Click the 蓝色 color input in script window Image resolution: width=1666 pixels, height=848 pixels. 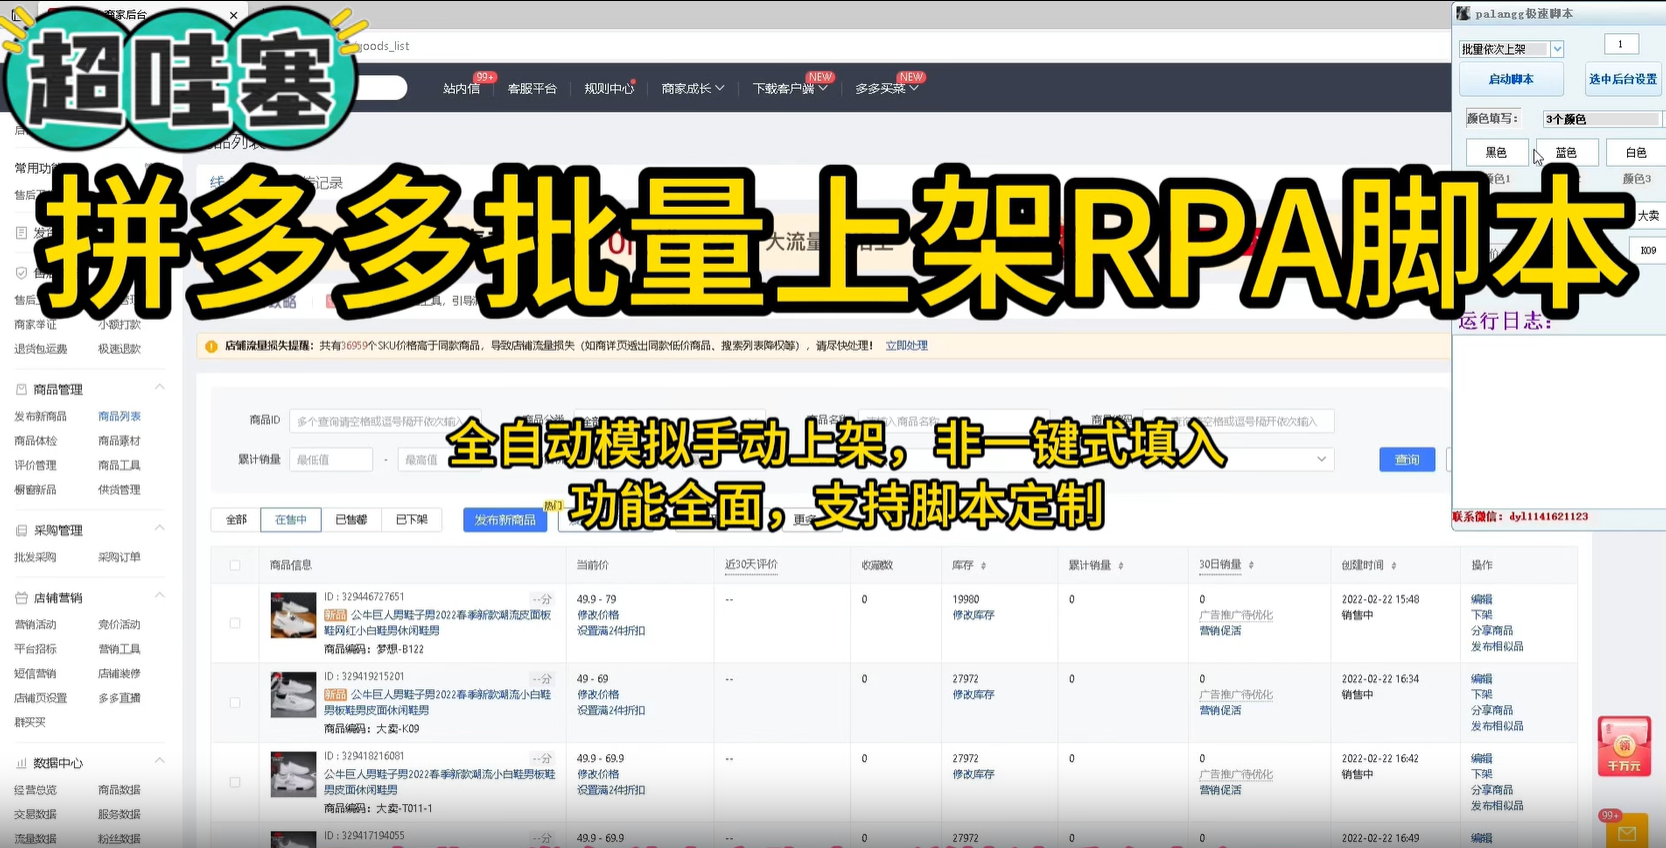click(1566, 152)
